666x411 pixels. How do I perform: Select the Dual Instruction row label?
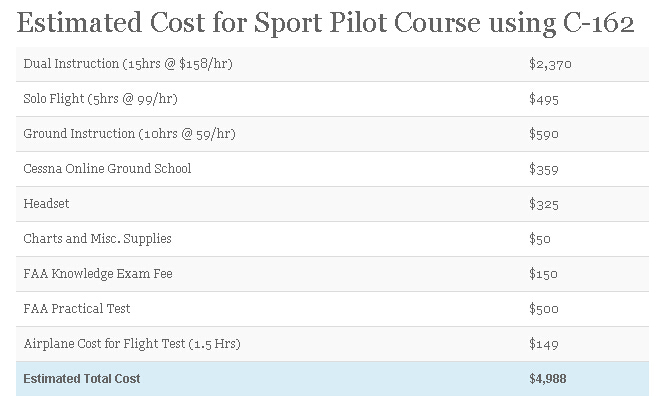[128, 64]
